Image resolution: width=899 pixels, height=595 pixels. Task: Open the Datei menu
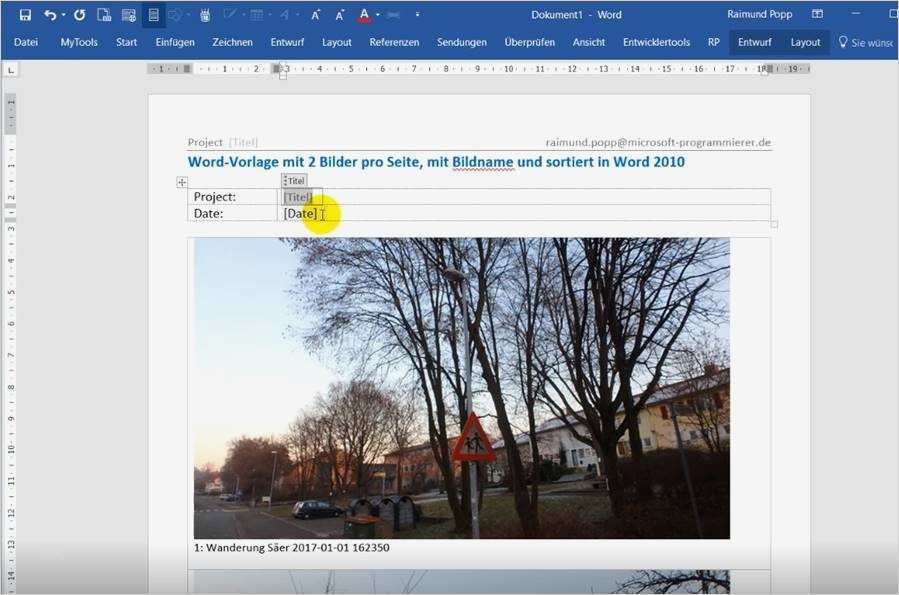click(x=25, y=42)
